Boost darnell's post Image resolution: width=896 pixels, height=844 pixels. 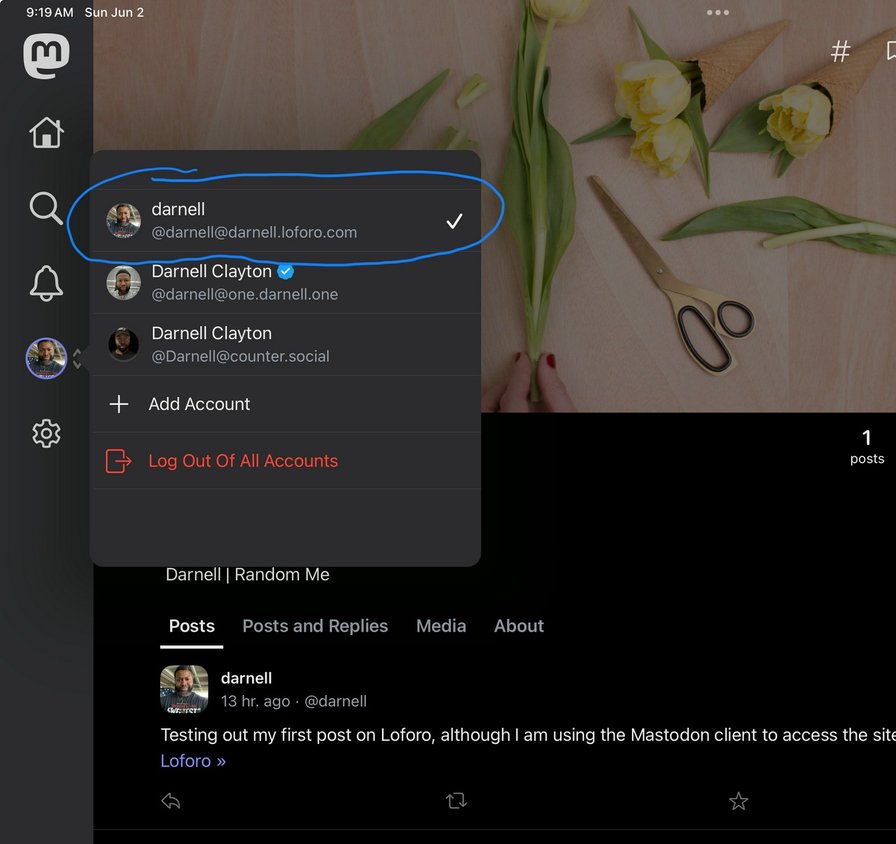point(456,801)
